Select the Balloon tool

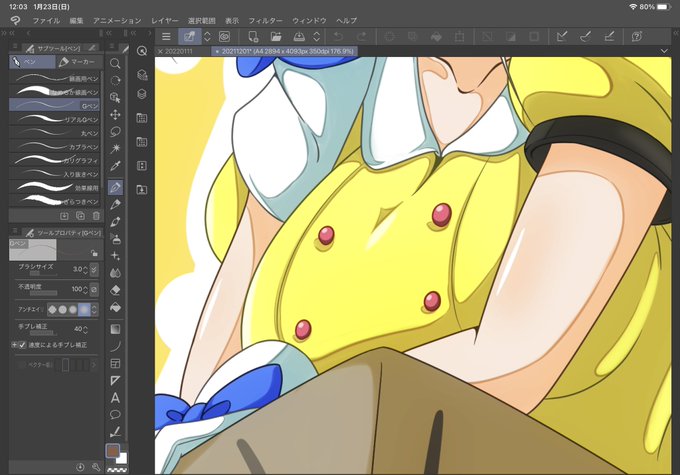pos(115,415)
